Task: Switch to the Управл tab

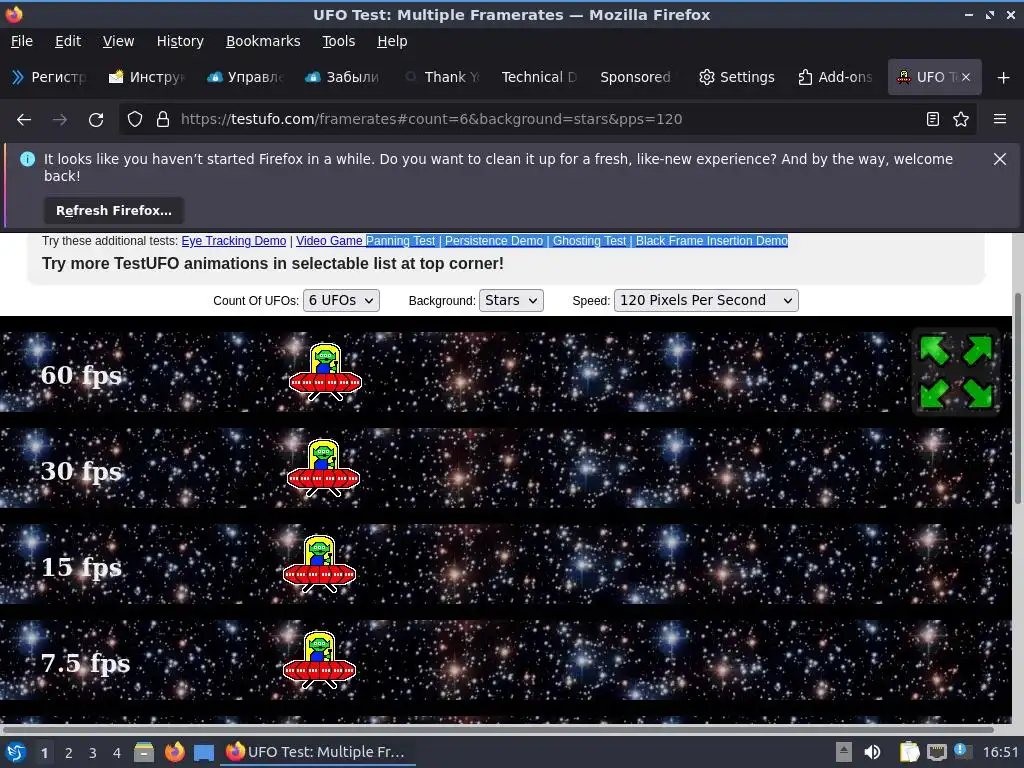Action: pos(245,77)
